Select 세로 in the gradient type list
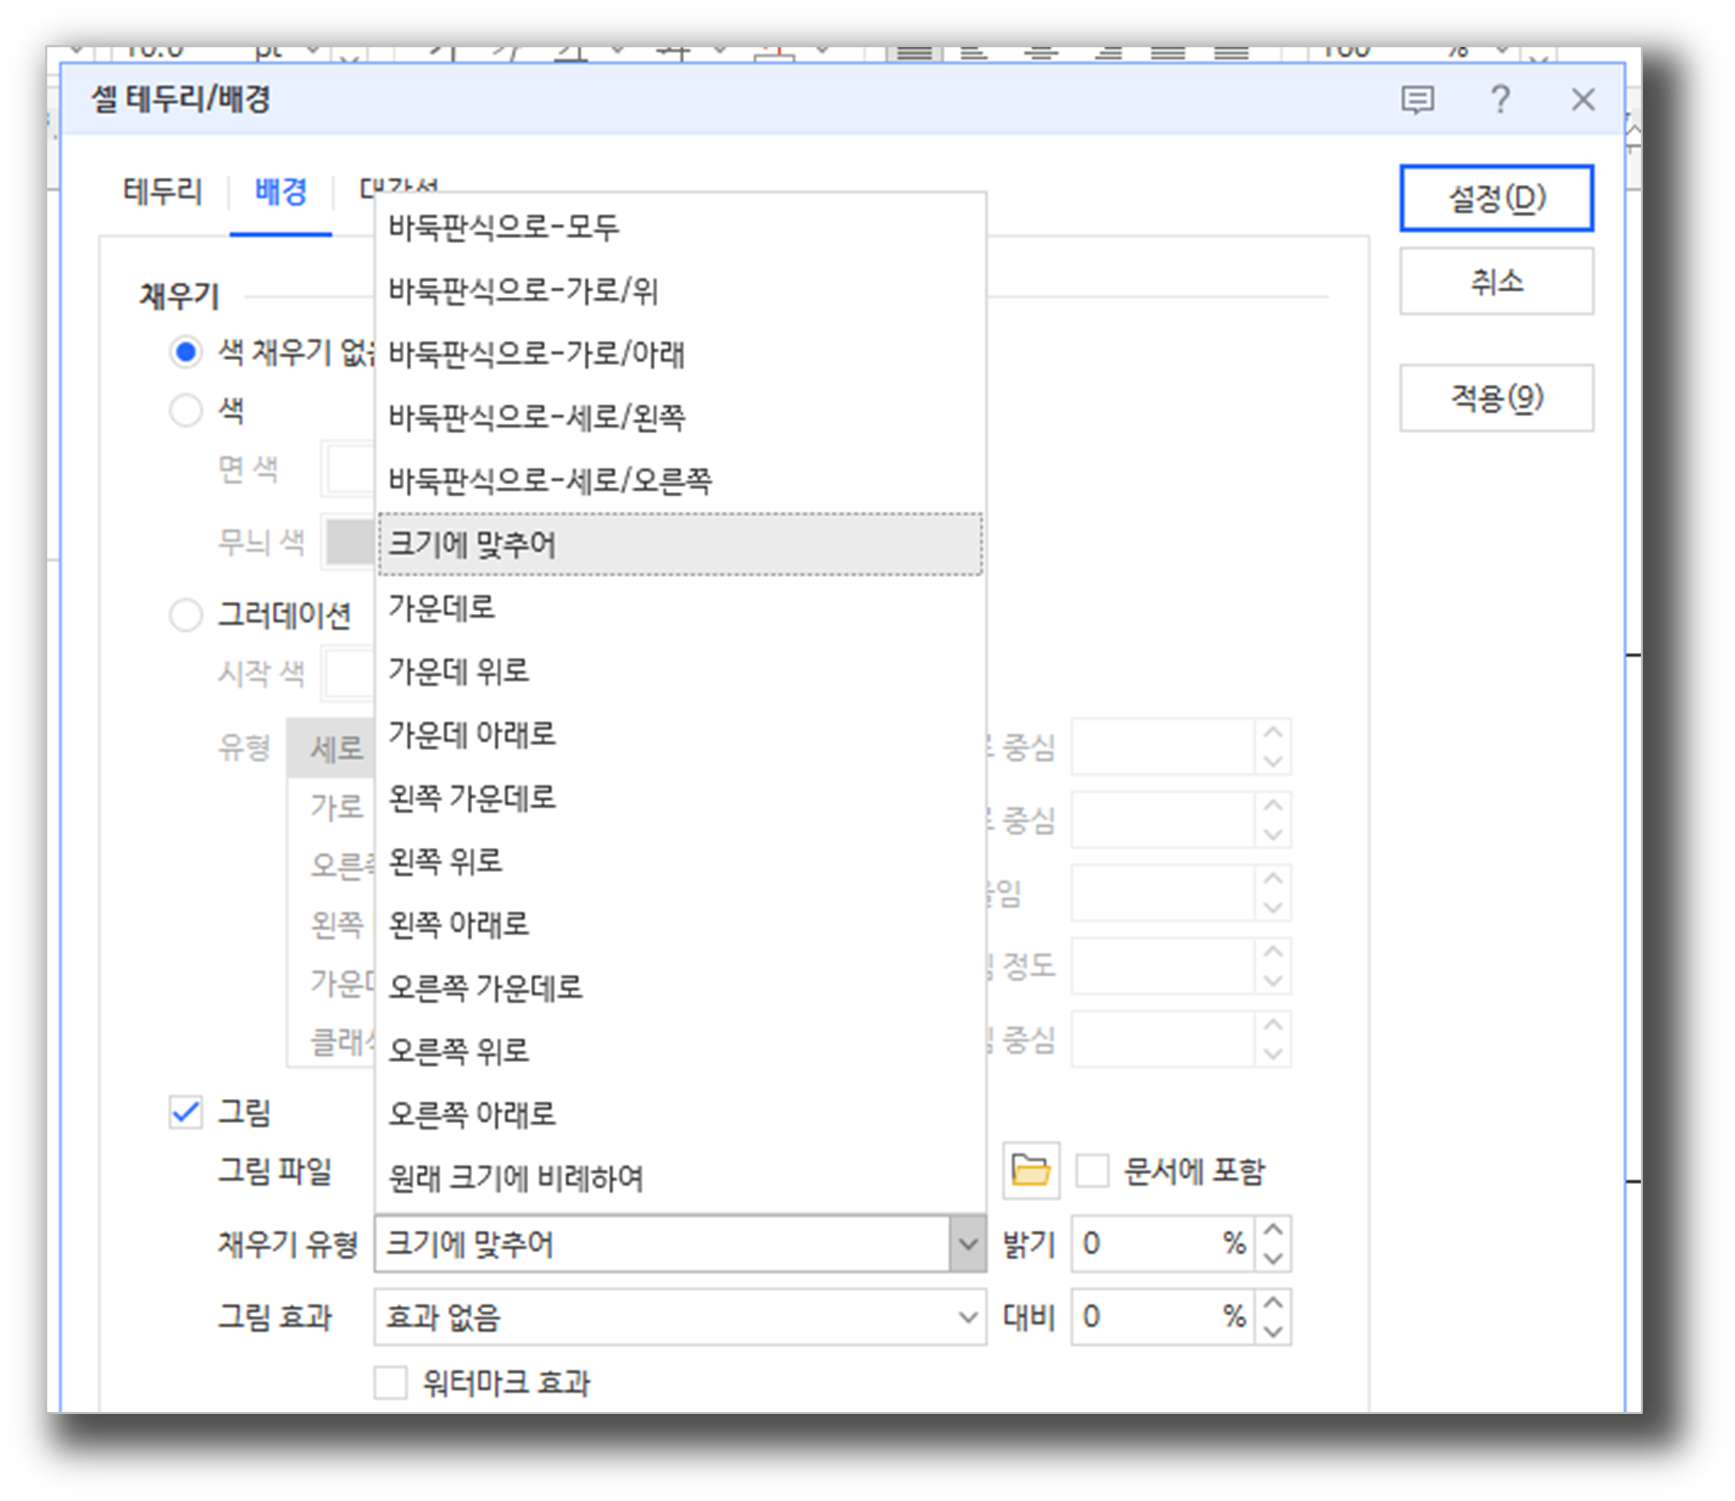The height and width of the screenshot is (1501, 1735). click(331, 748)
